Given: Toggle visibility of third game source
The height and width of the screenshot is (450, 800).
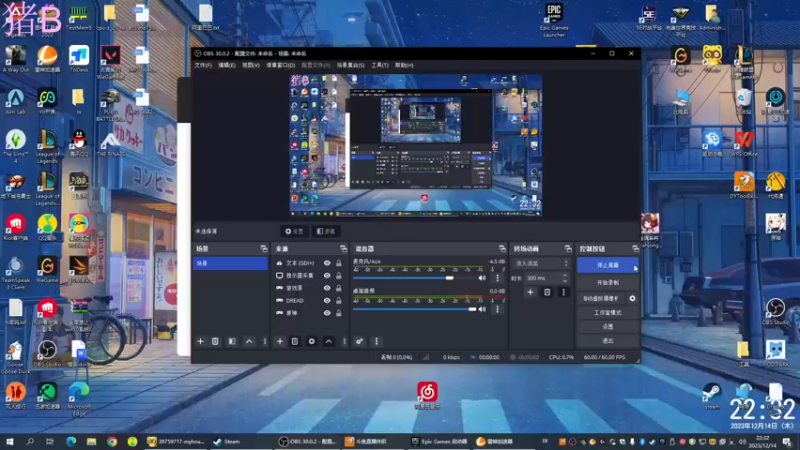Looking at the screenshot, I should click(327, 288).
